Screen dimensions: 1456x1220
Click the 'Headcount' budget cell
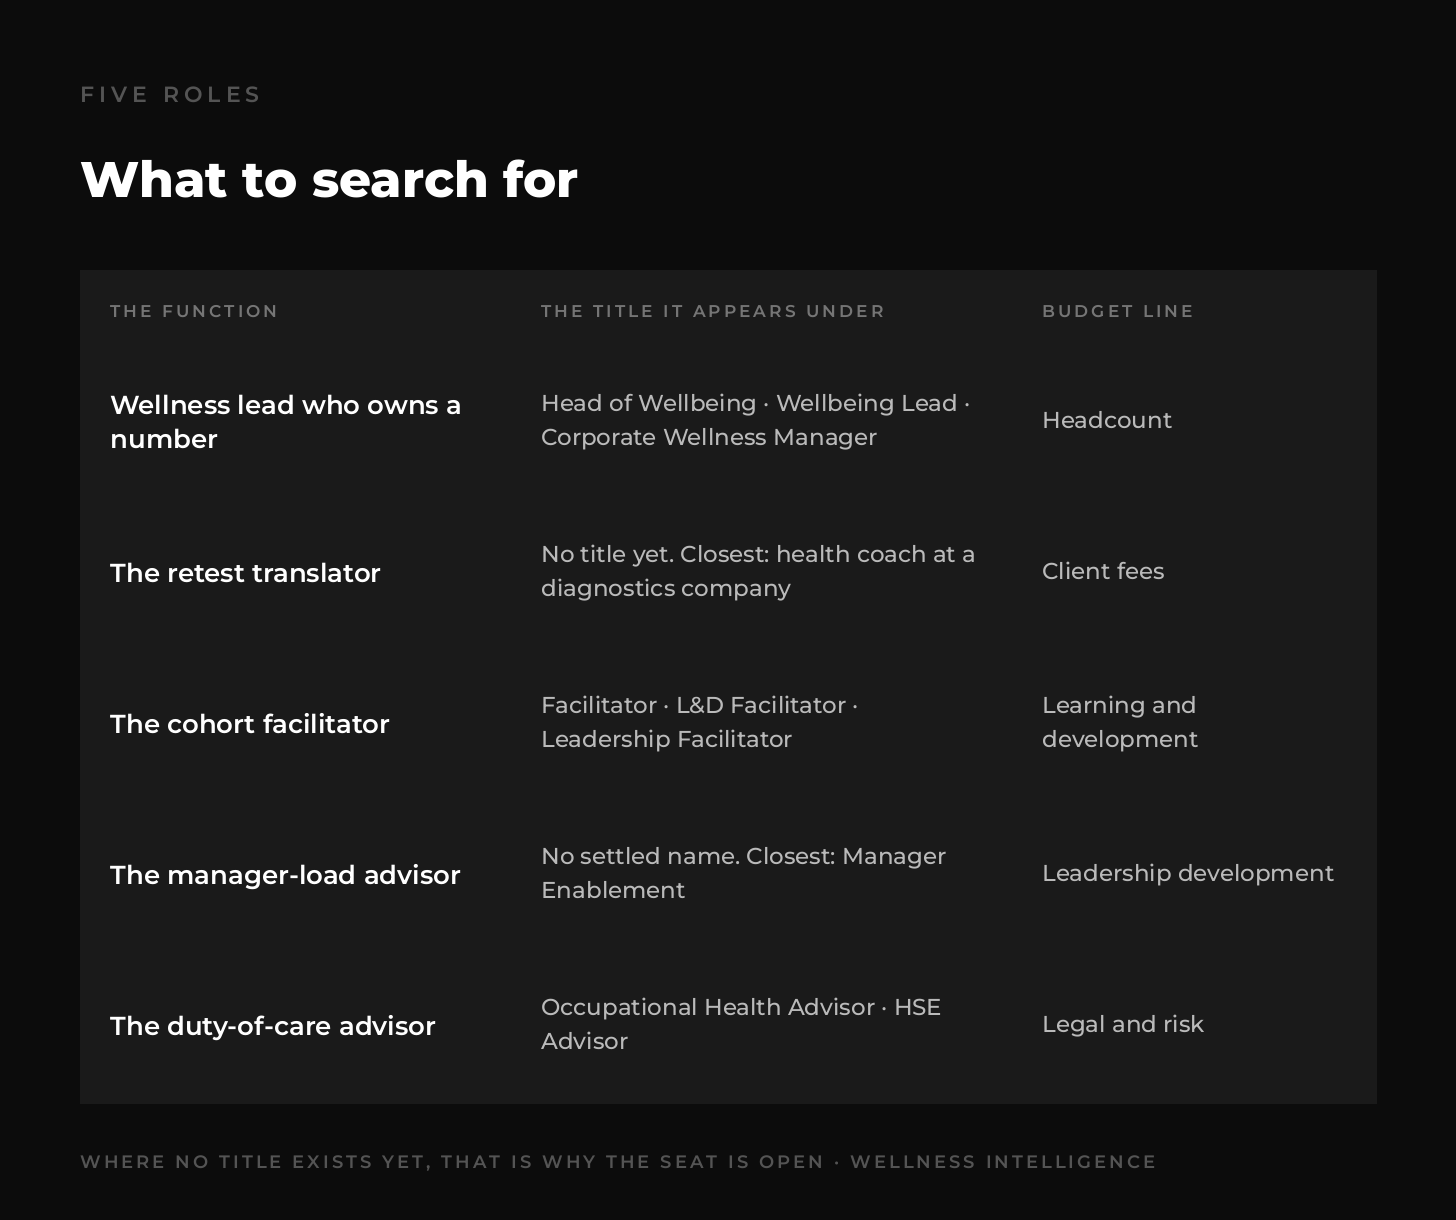(1107, 420)
